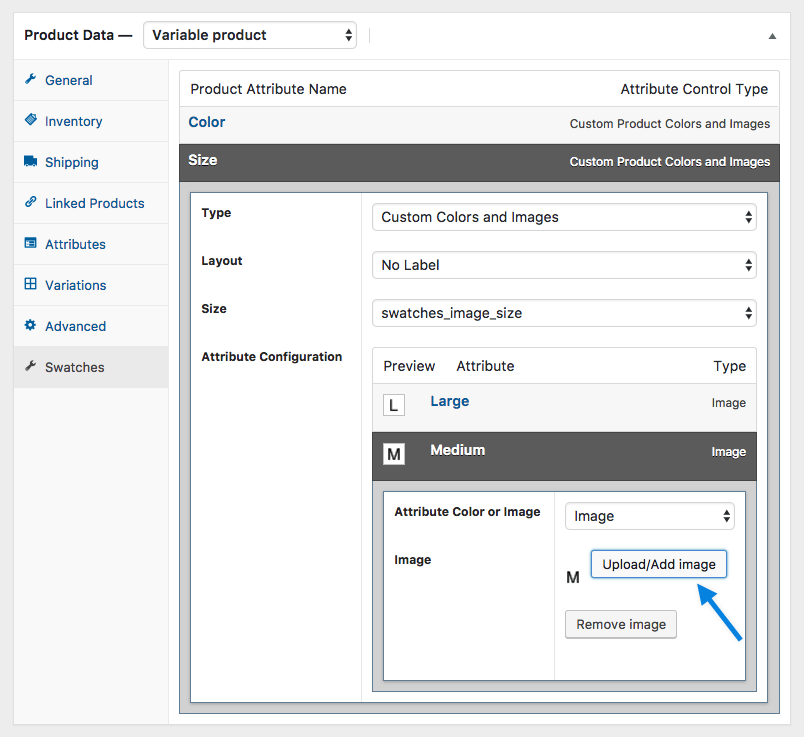804x737 pixels.
Task: Click the Inventory tag icon
Action: click(x=30, y=121)
